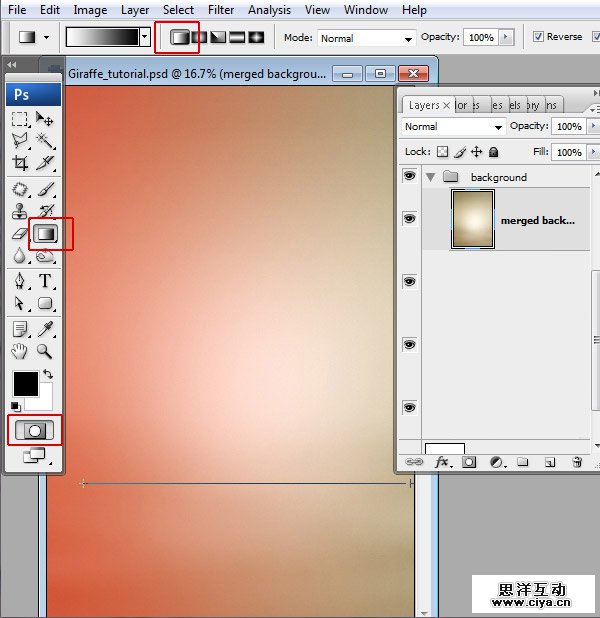Toggle visibility of merged background layer
The image size is (600, 618).
pyautogui.click(x=409, y=219)
